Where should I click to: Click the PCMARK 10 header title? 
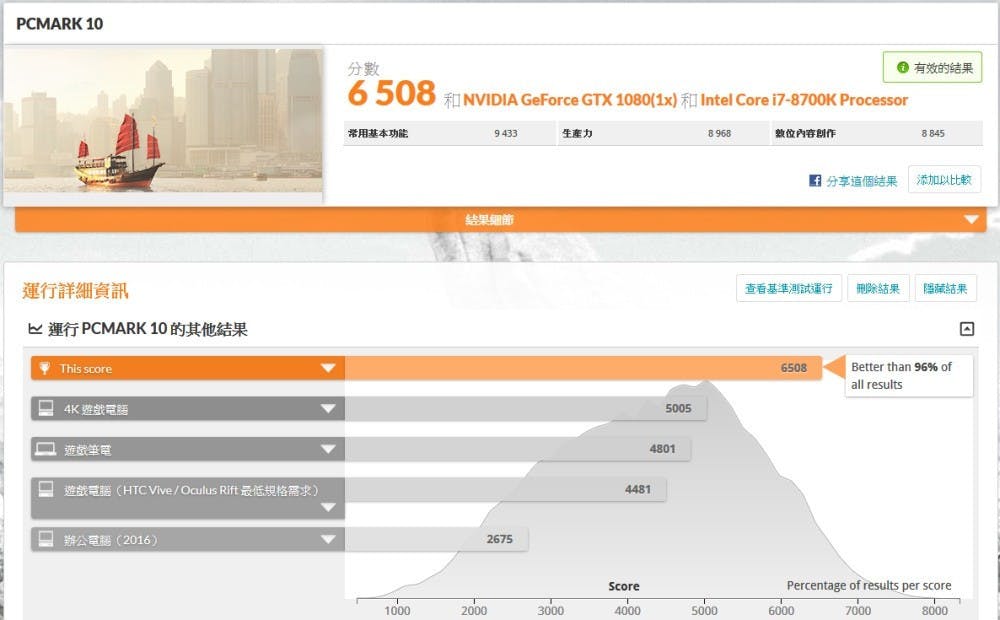point(59,24)
